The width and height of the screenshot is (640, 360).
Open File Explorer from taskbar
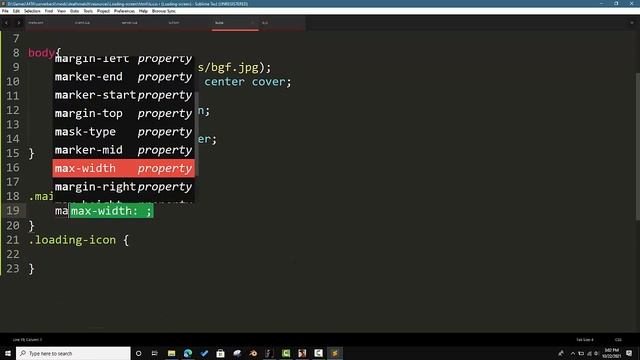171,353
